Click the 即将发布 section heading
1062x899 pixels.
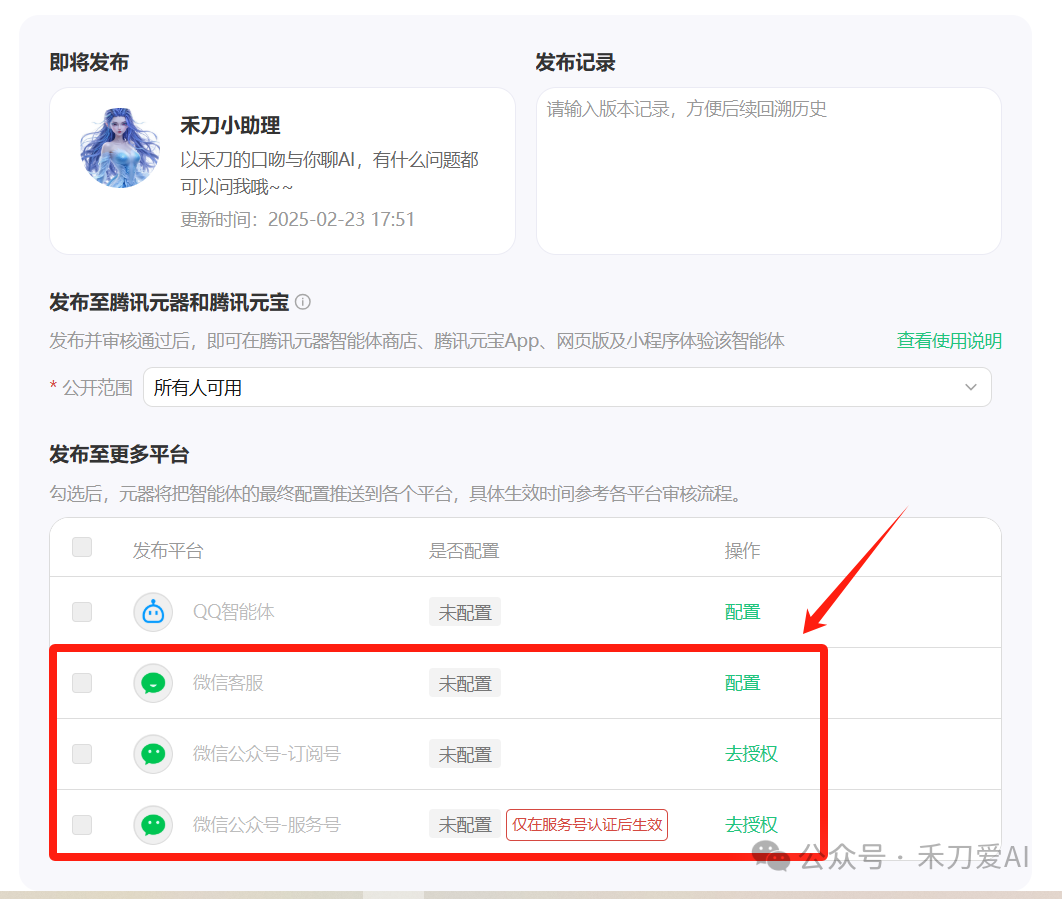coord(89,62)
